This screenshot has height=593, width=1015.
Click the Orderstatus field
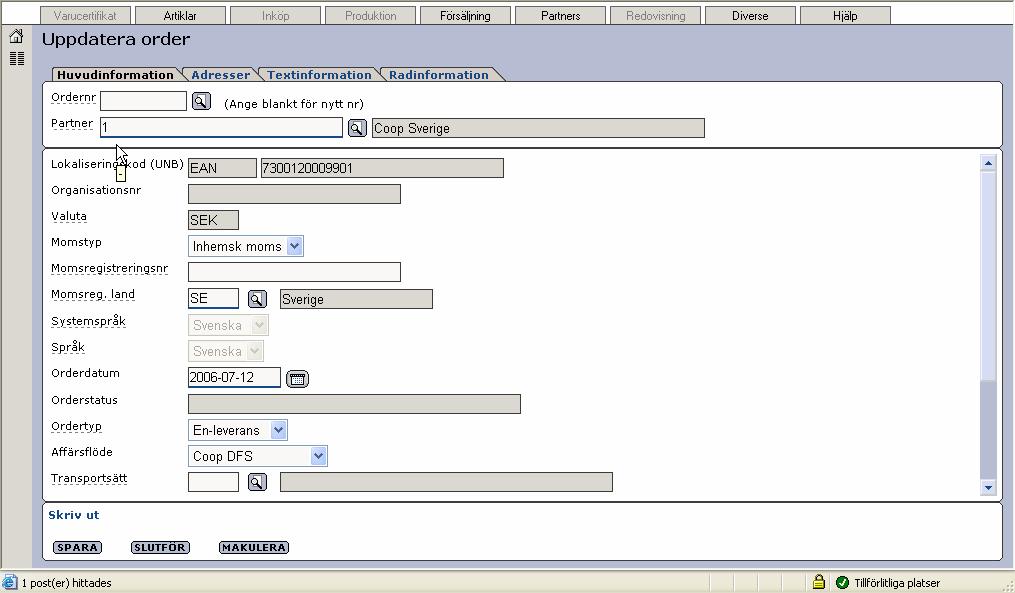354,404
